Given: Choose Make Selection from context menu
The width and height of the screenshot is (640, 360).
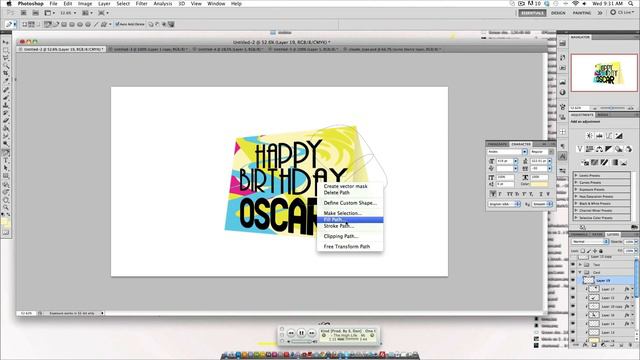Looking at the screenshot, I should coord(342,213).
